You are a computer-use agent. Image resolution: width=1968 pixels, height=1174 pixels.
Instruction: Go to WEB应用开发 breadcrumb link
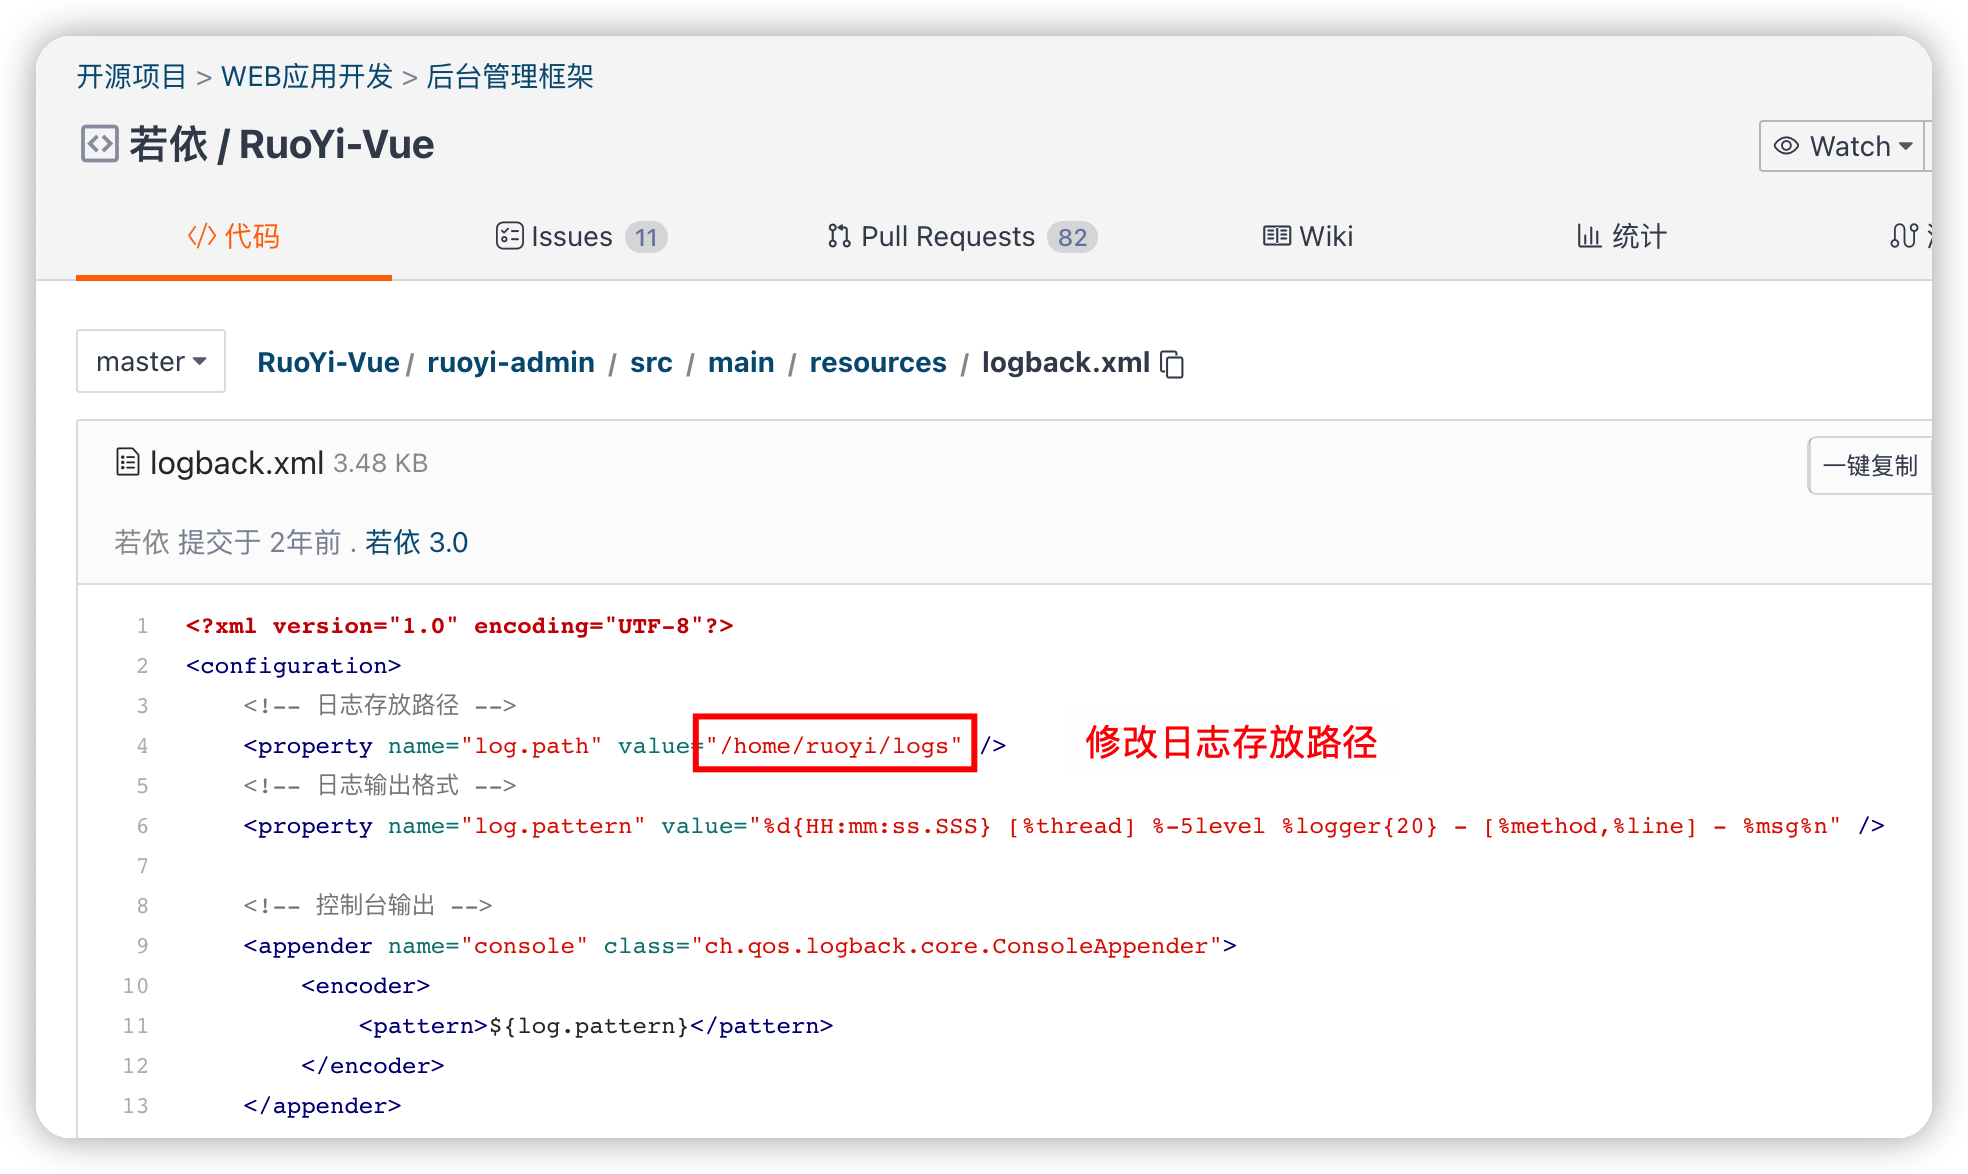point(307,76)
